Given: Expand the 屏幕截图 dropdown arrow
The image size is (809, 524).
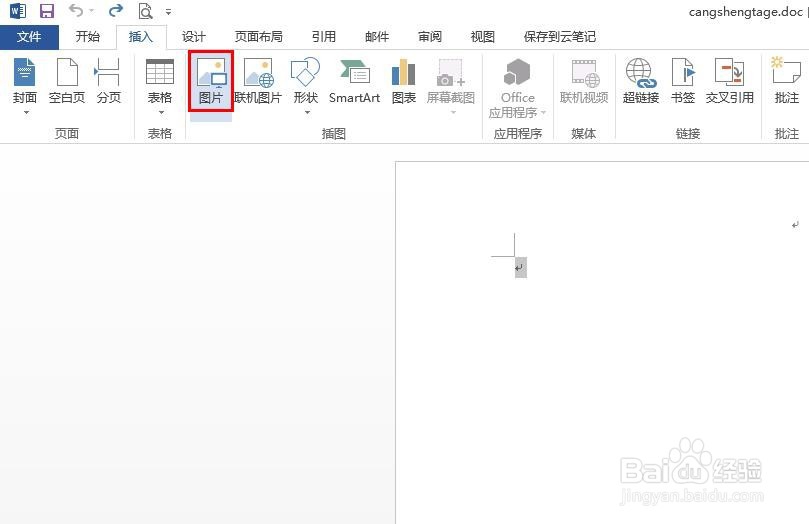Looking at the screenshot, I should point(453,112).
